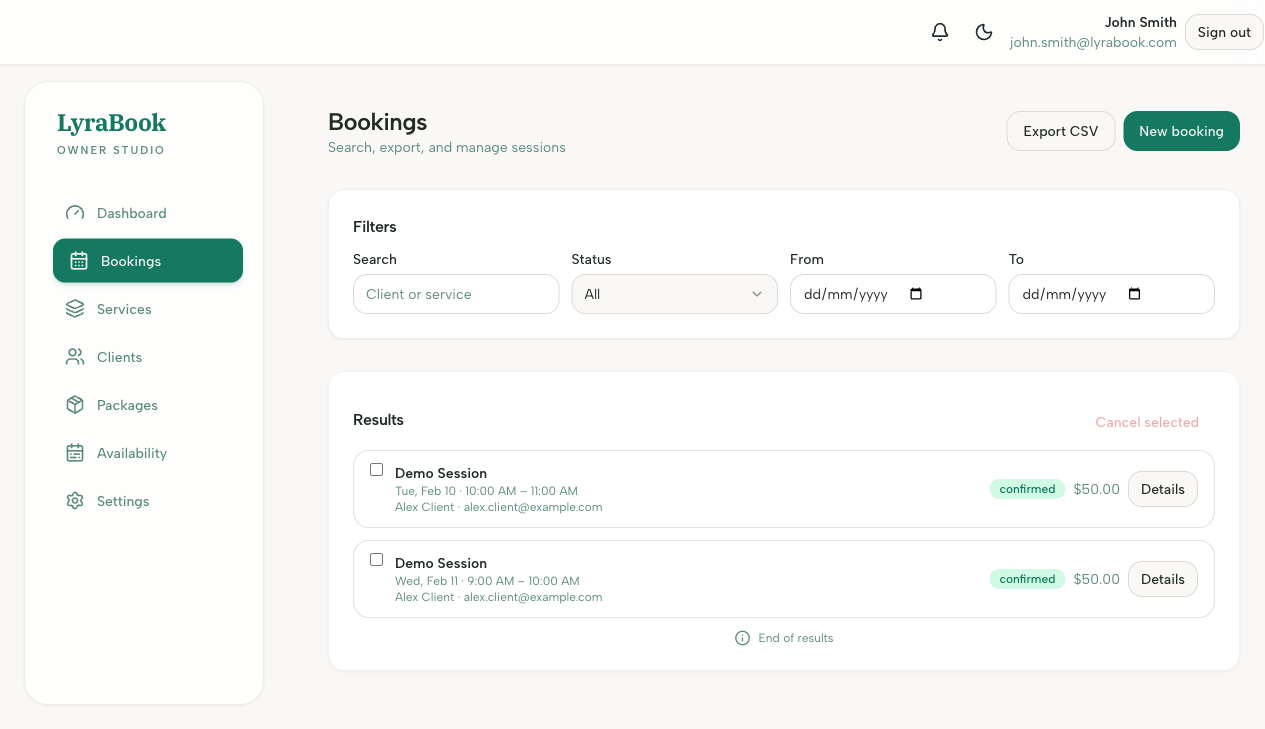Viewport: 1265px width, 729px height.
Task: Click the Clients people icon
Action: [x=75, y=356]
